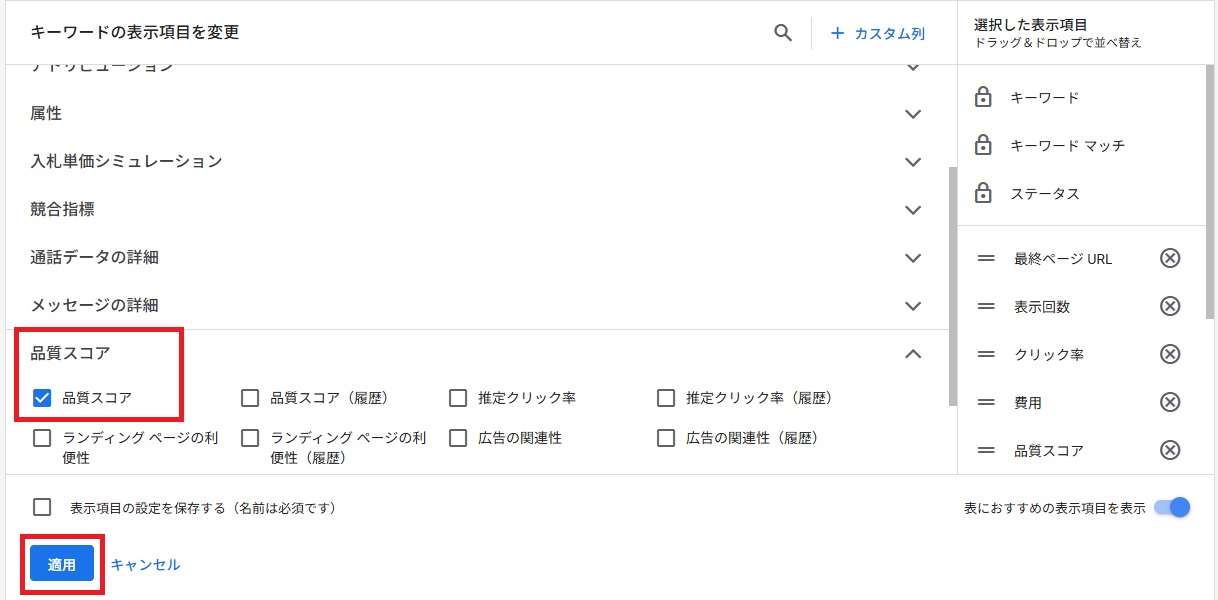This screenshot has height=600, width=1218.
Task: Click the lock icon beside ステータス
Action: [x=983, y=193]
